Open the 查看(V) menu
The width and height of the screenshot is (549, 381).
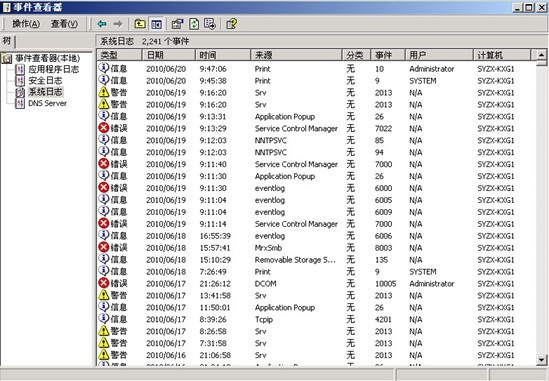64,24
